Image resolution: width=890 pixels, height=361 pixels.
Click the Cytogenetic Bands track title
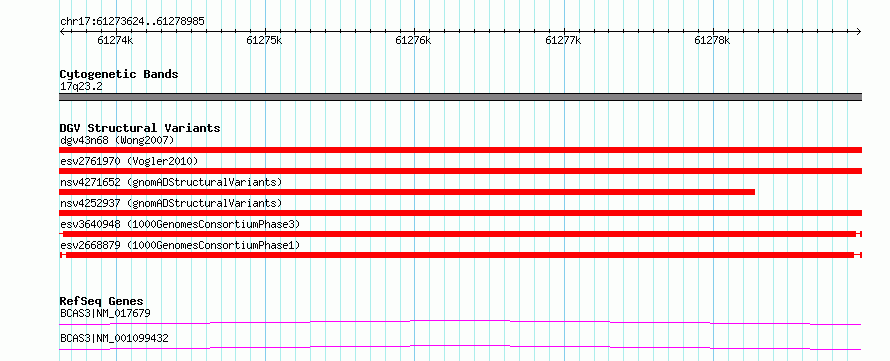pos(119,74)
